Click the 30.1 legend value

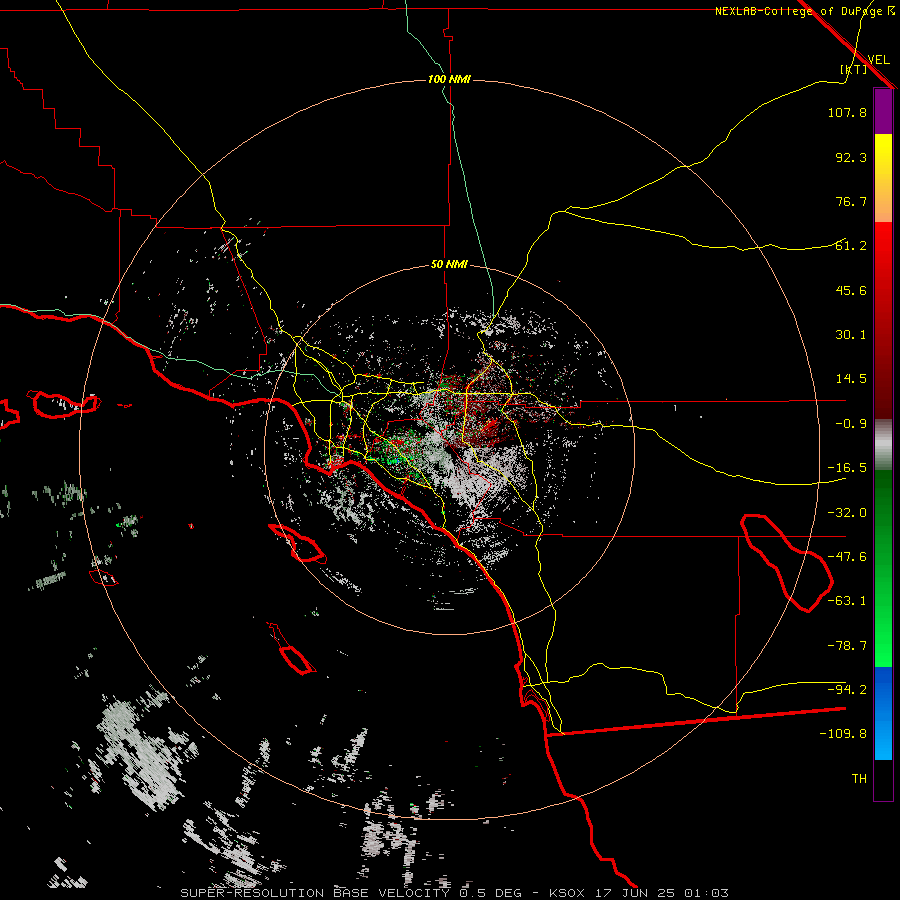[851, 335]
